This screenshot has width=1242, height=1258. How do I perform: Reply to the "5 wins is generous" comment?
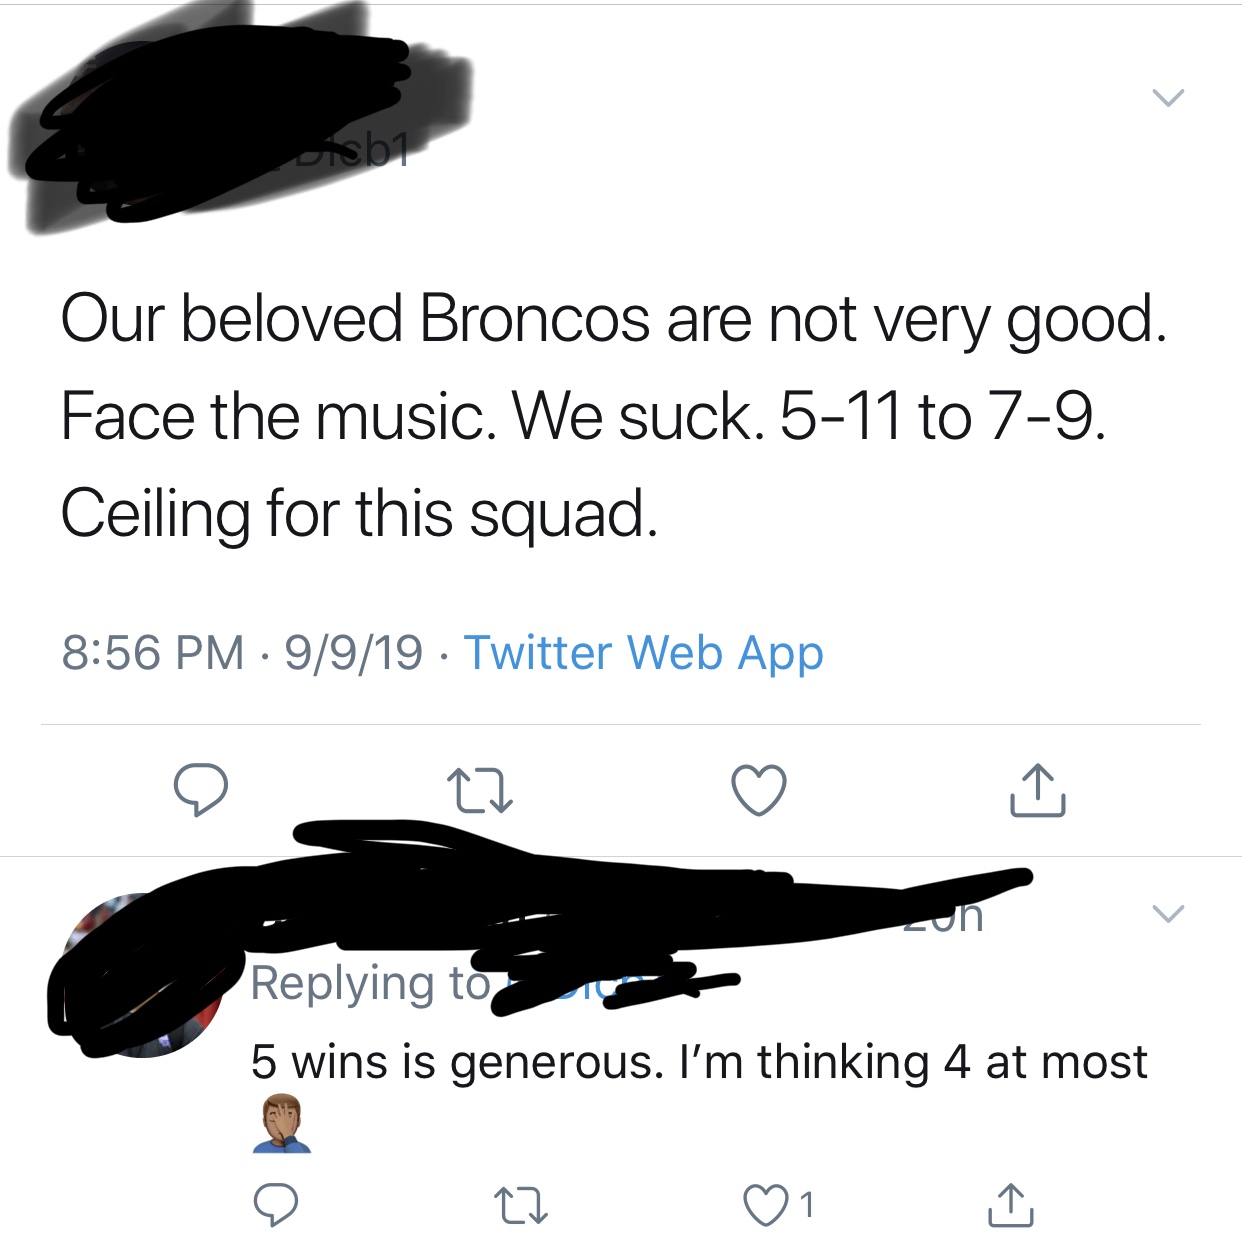click(275, 1205)
